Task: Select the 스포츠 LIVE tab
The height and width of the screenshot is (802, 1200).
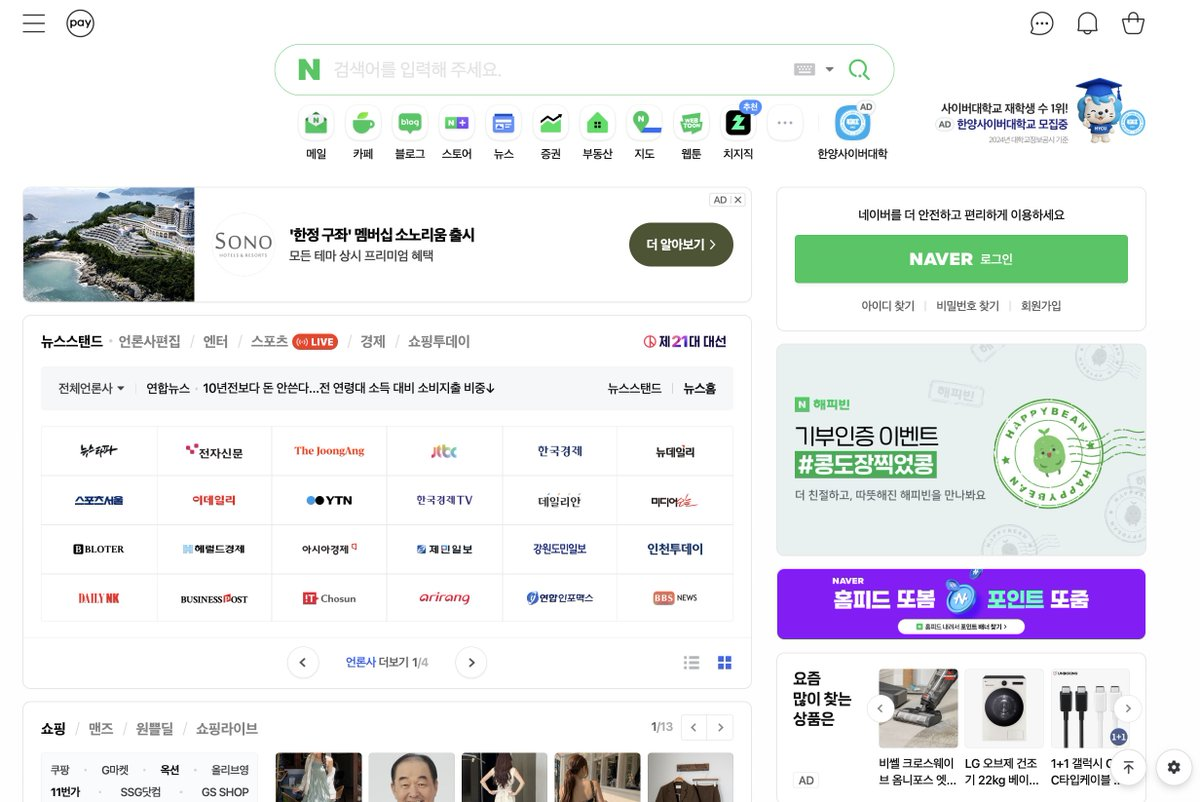Action: [x=294, y=341]
